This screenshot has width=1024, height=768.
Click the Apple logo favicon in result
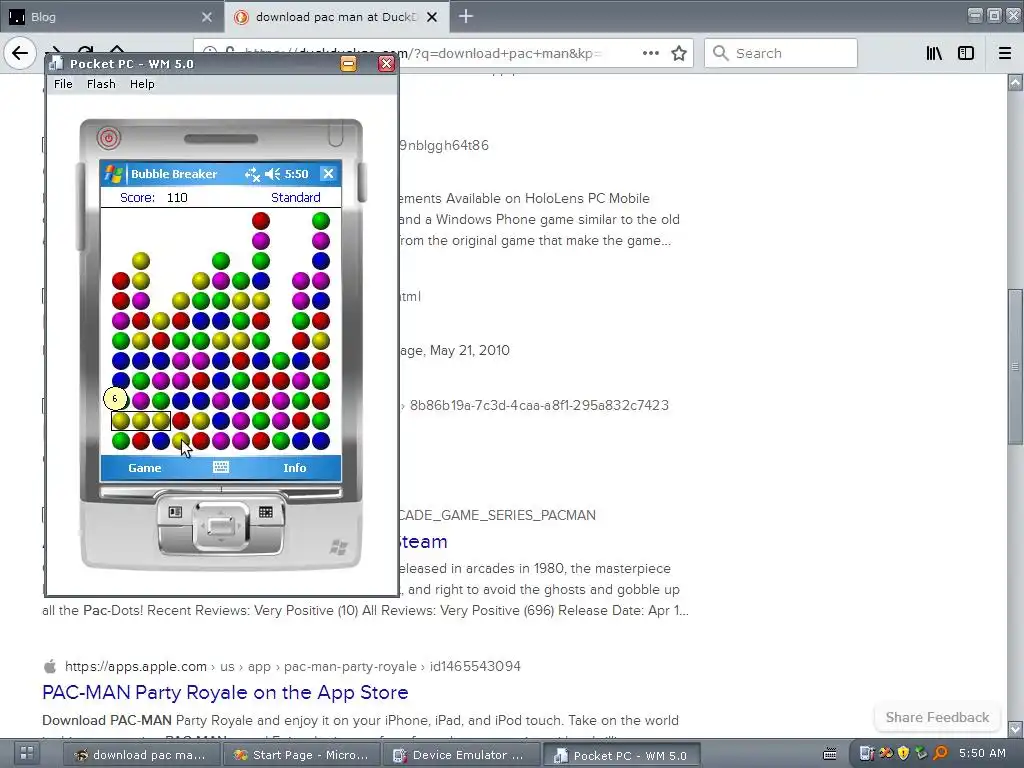pos(50,666)
